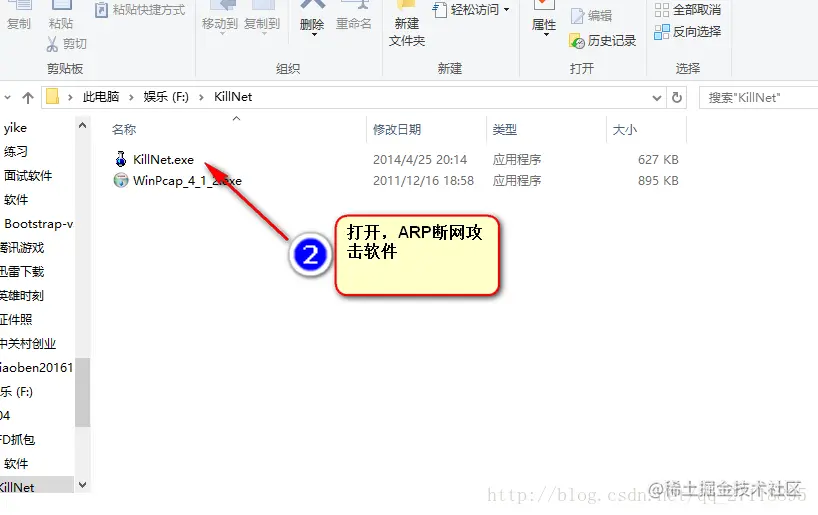This screenshot has height=515, width=818.
Task: Sort by the Name (名称) column header
Action: (124, 129)
